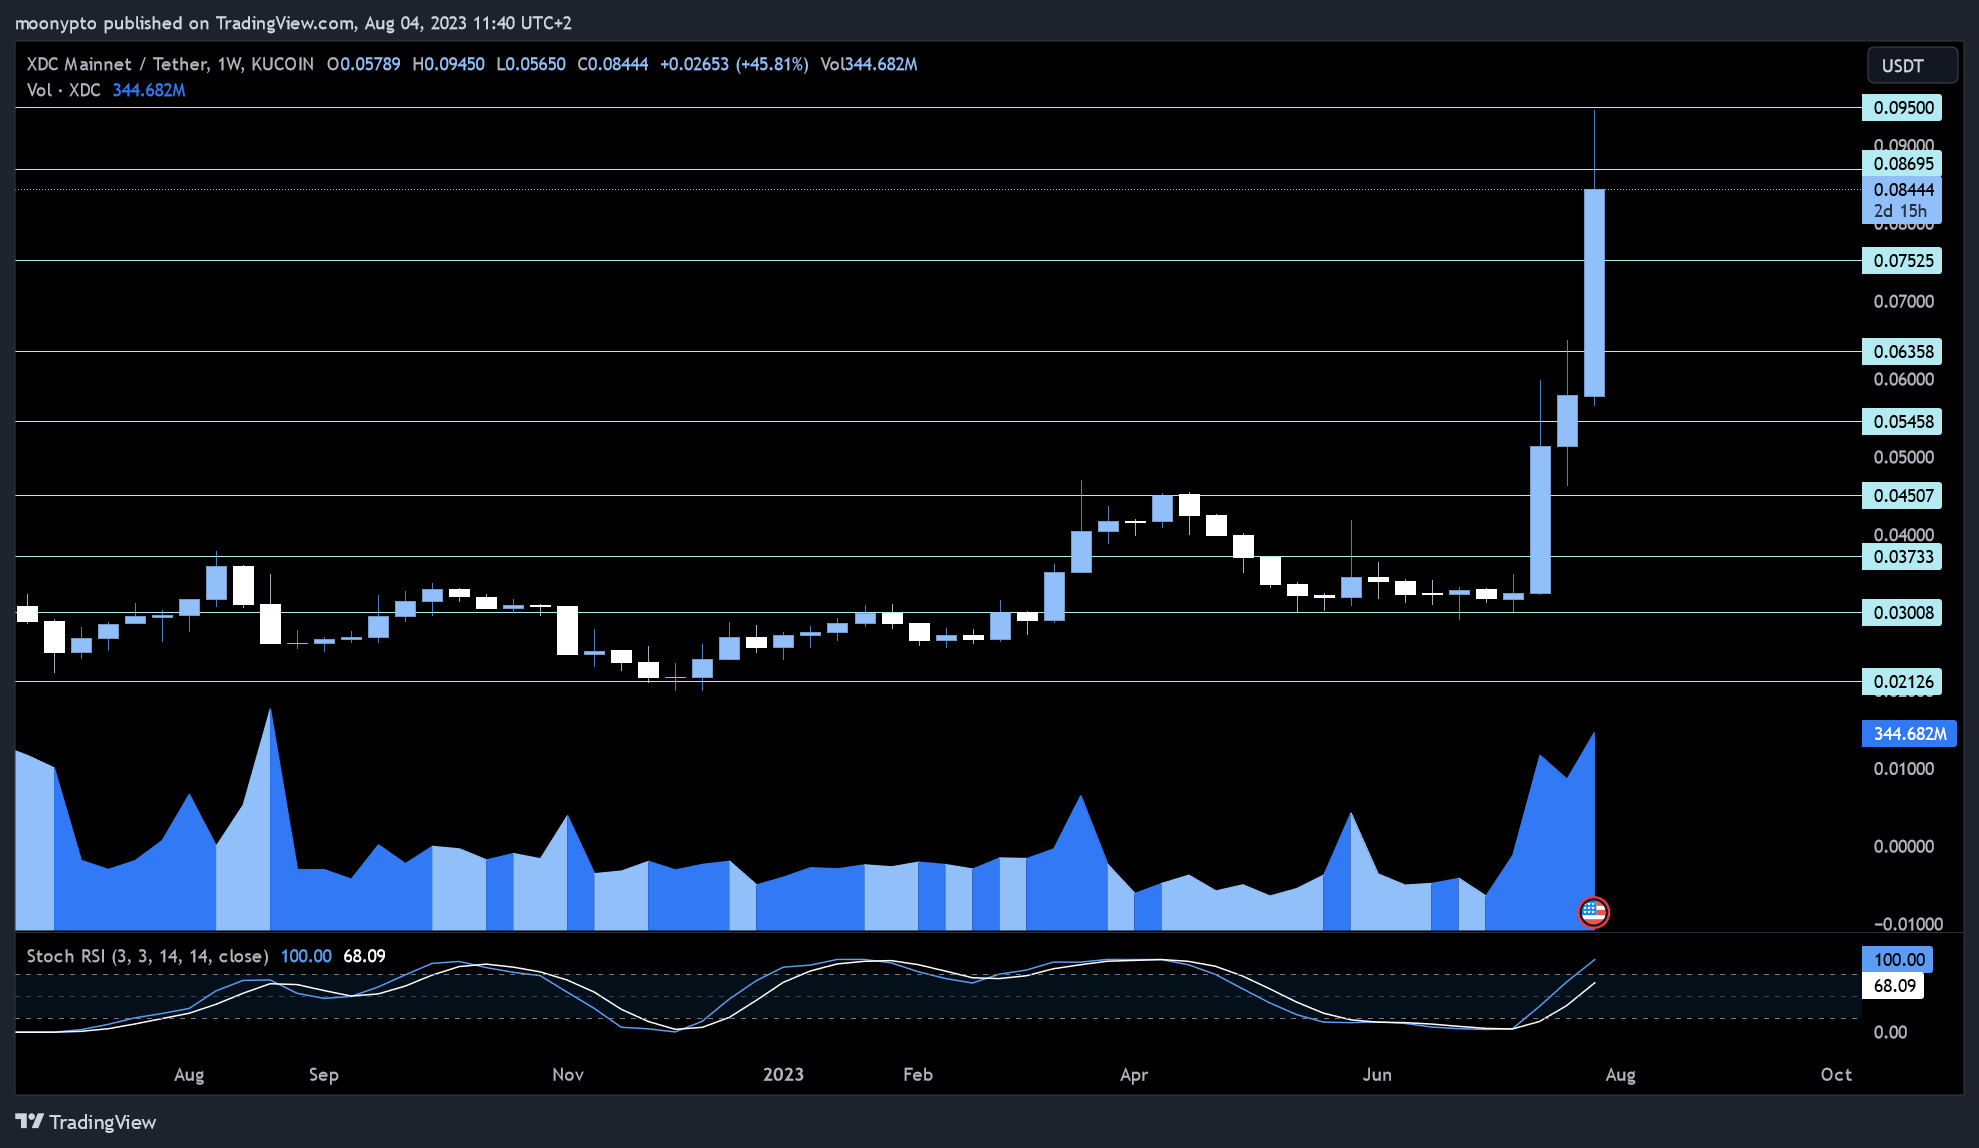The width and height of the screenshot is (1979, 1148).
Task: Click the 0.06000 price axis tick
Action: (x=1903, y=380)
